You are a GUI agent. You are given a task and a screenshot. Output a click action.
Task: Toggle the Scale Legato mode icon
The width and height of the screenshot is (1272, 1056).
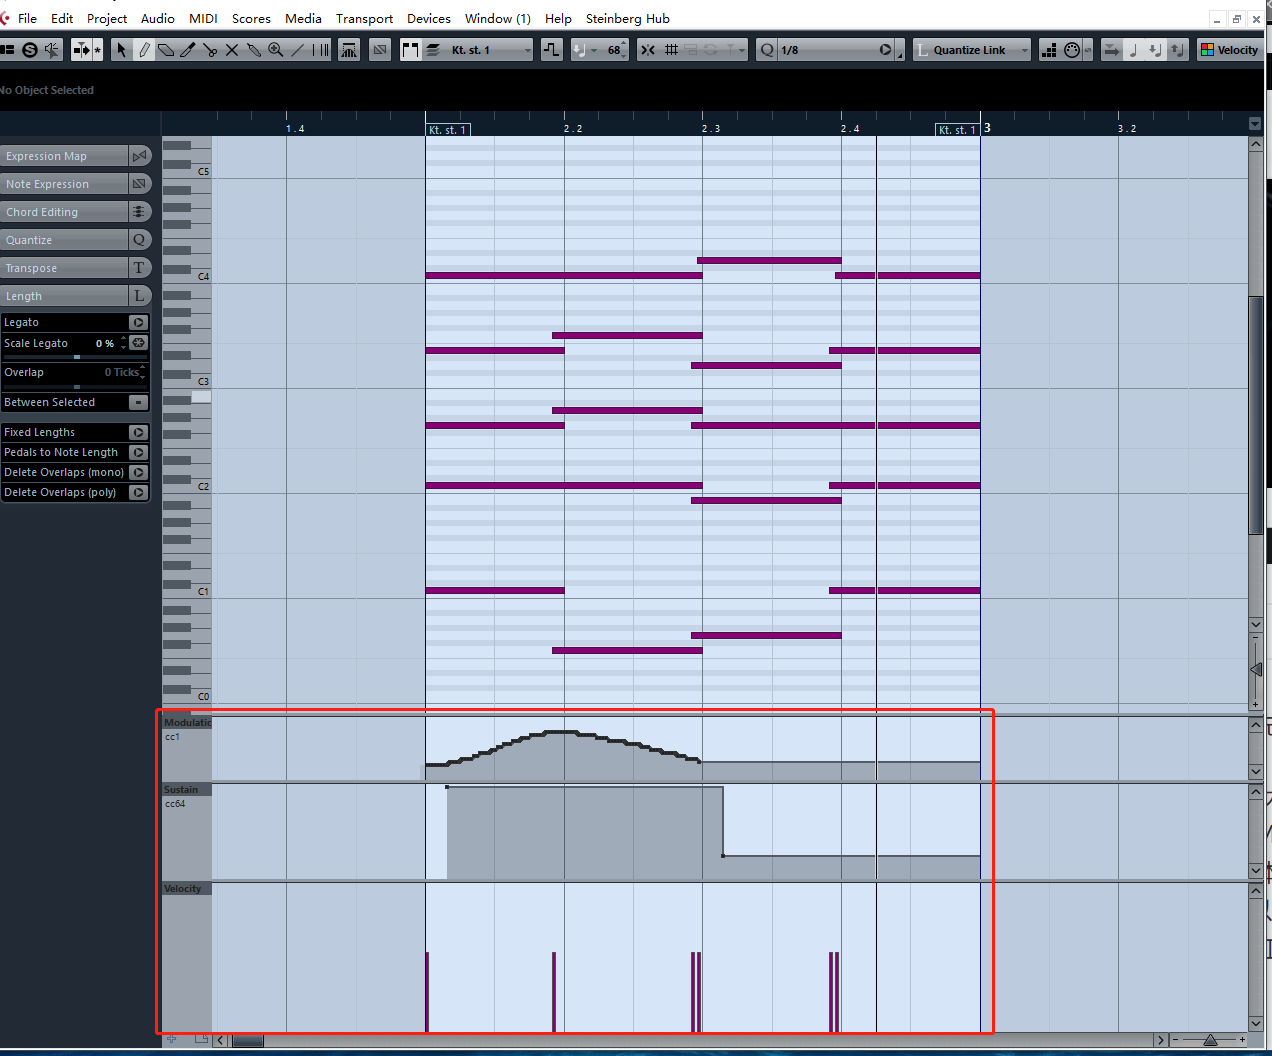pyautogui.click(x=139, y=343)
